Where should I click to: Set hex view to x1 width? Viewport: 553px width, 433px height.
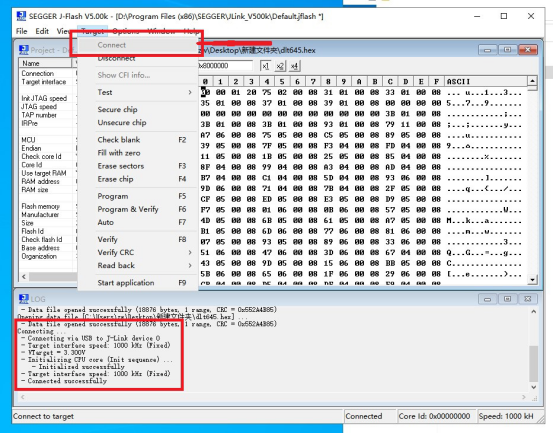(266, 66)
